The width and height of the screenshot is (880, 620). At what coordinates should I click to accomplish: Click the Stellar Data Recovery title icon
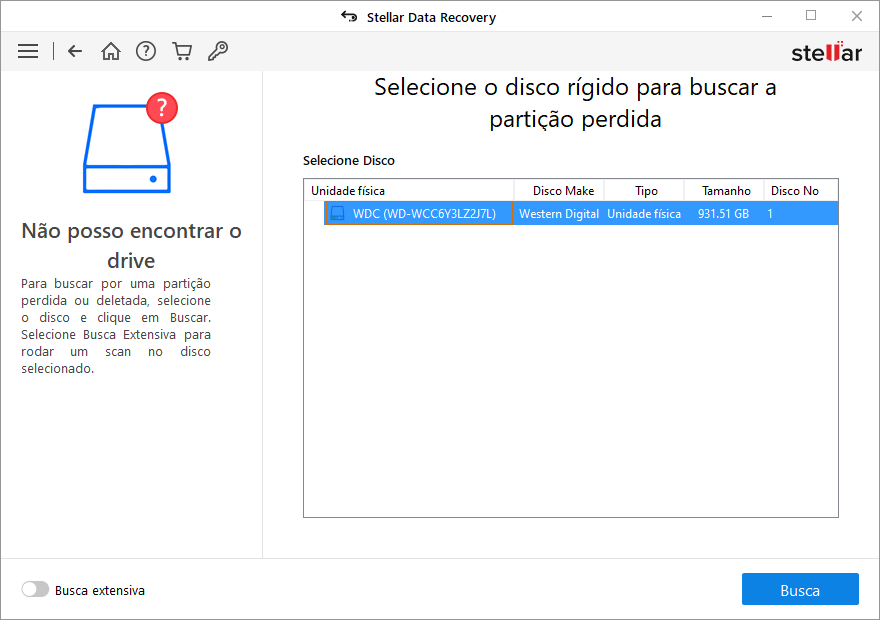[x=349, y=17]
